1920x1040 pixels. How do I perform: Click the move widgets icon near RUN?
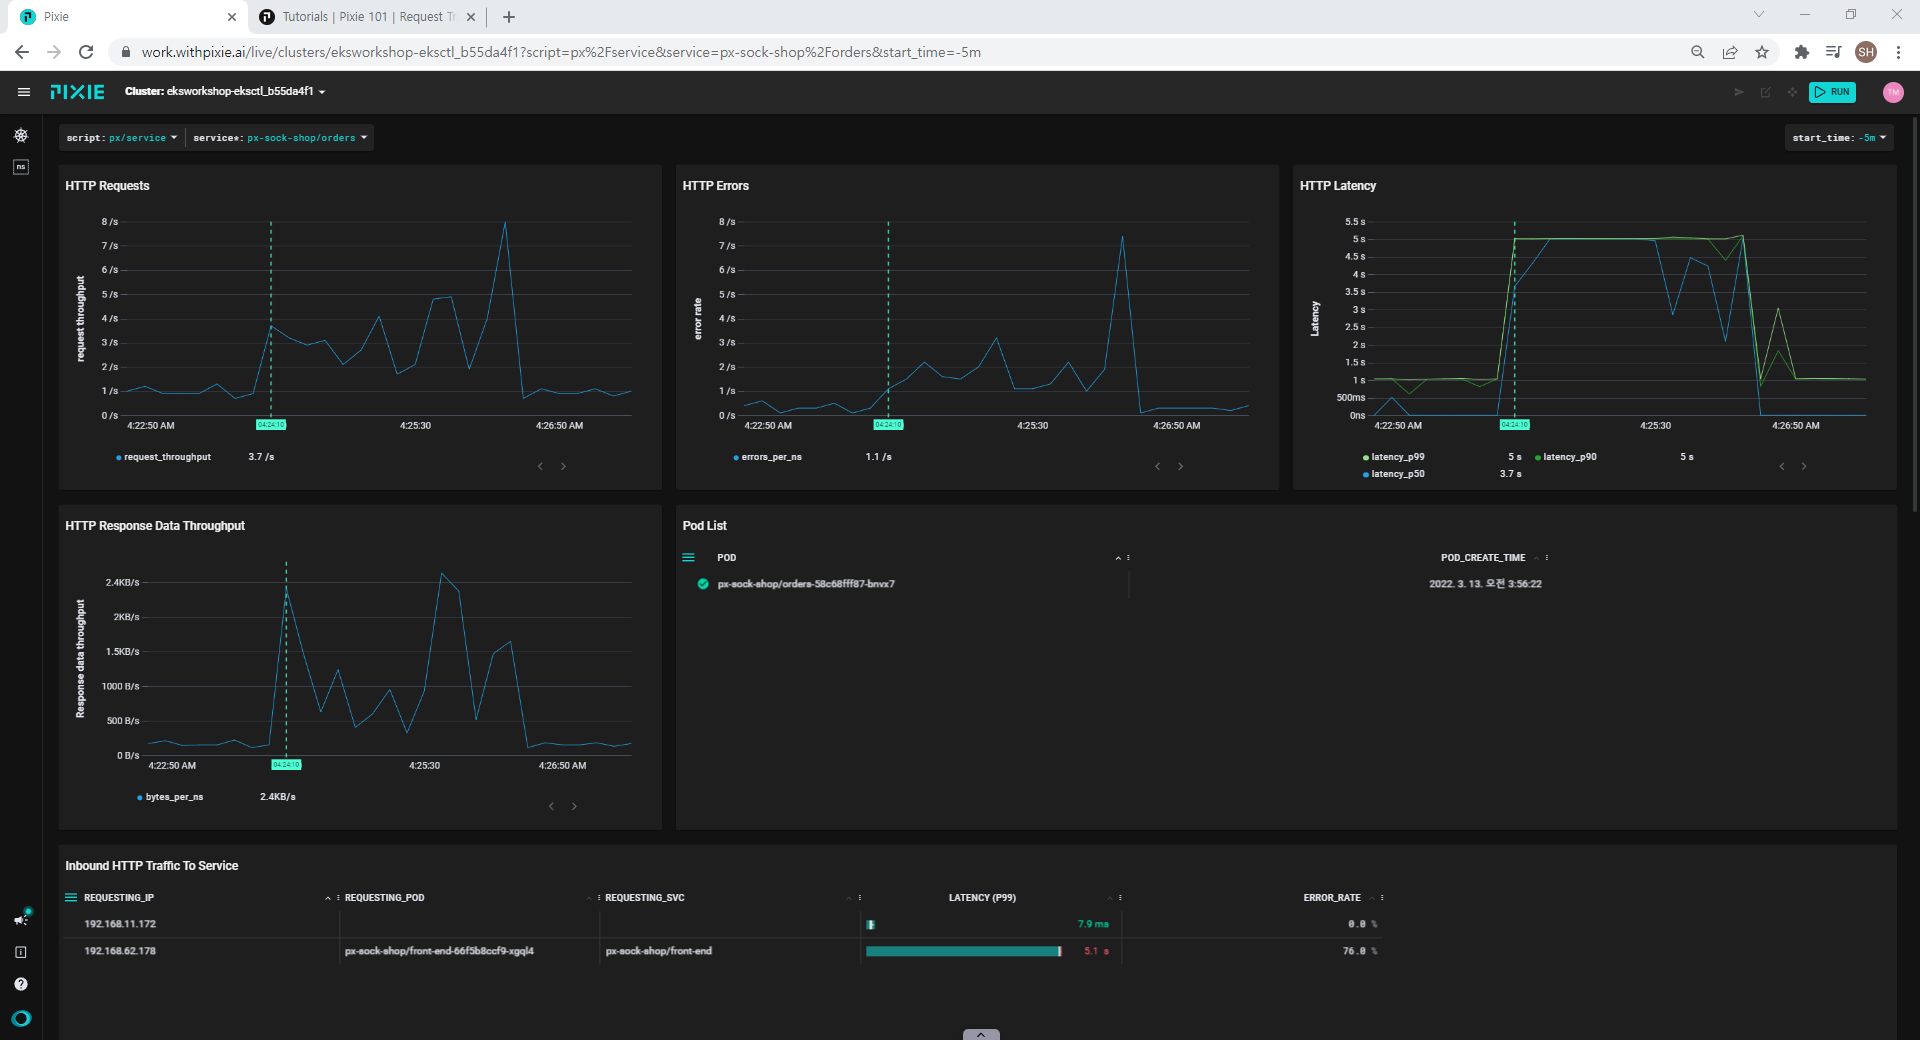tap(1792, 92)
